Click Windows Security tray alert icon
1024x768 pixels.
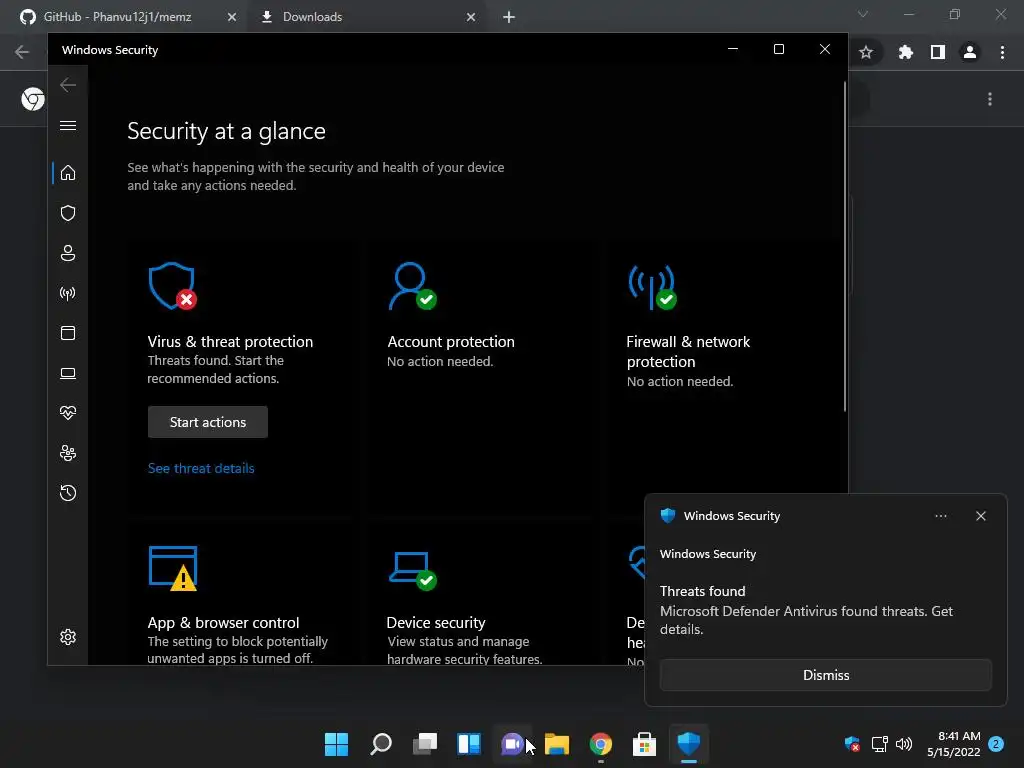tap(852, 744)
